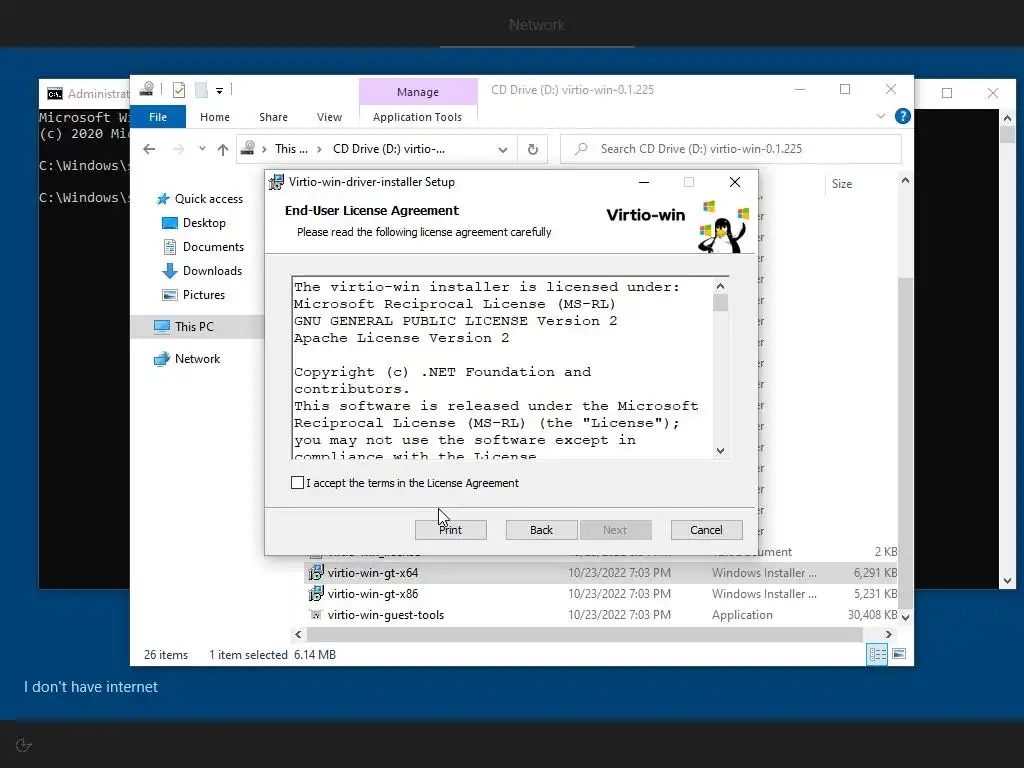Select the virtio-win-gt-x86 installer file
The height and width of the screenshot is (768, 1024).
[373, 594]
